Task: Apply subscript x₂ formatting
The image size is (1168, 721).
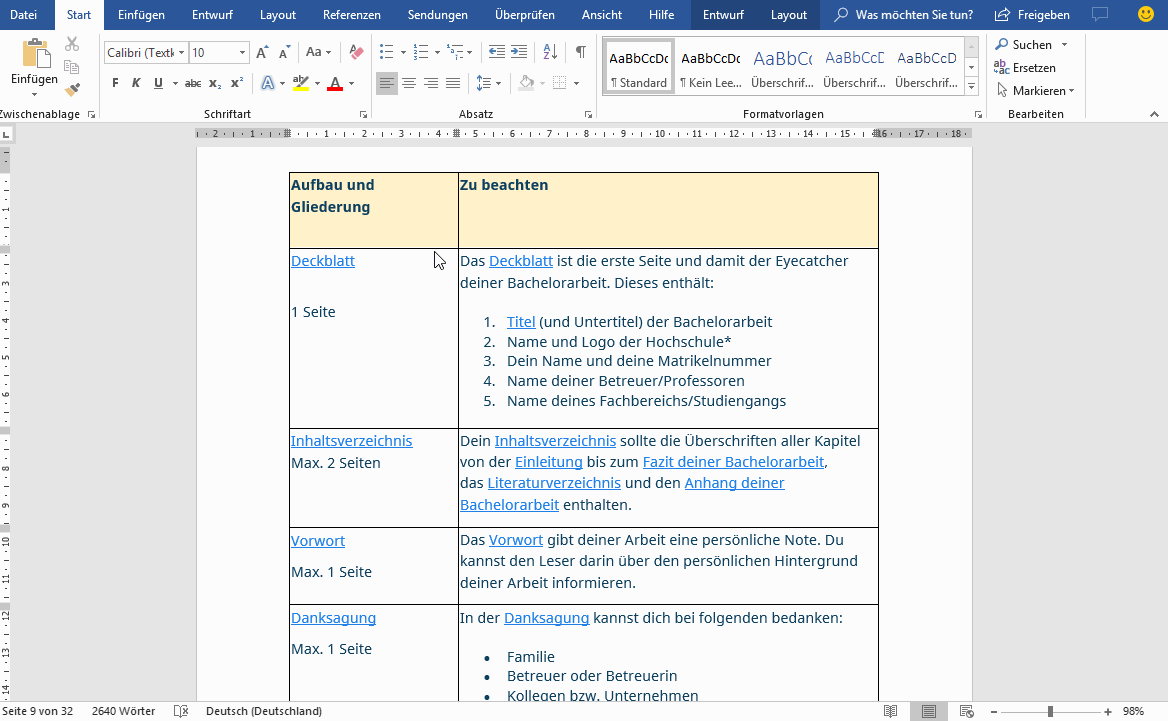Action: coord(215,83)
